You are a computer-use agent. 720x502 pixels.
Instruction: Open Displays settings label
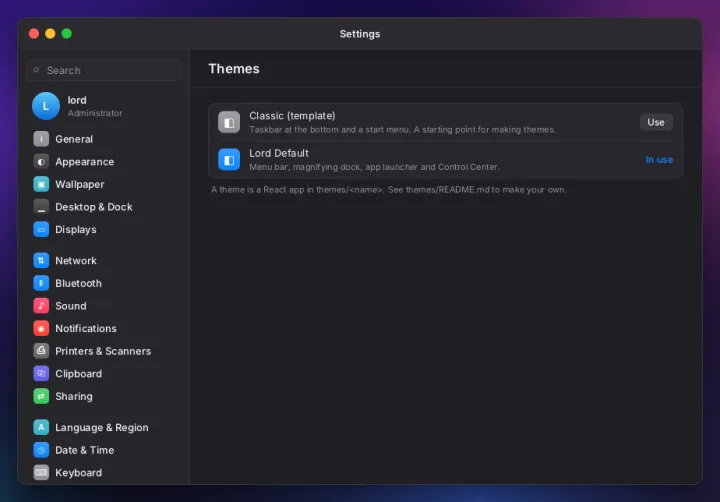click(76, 229)
